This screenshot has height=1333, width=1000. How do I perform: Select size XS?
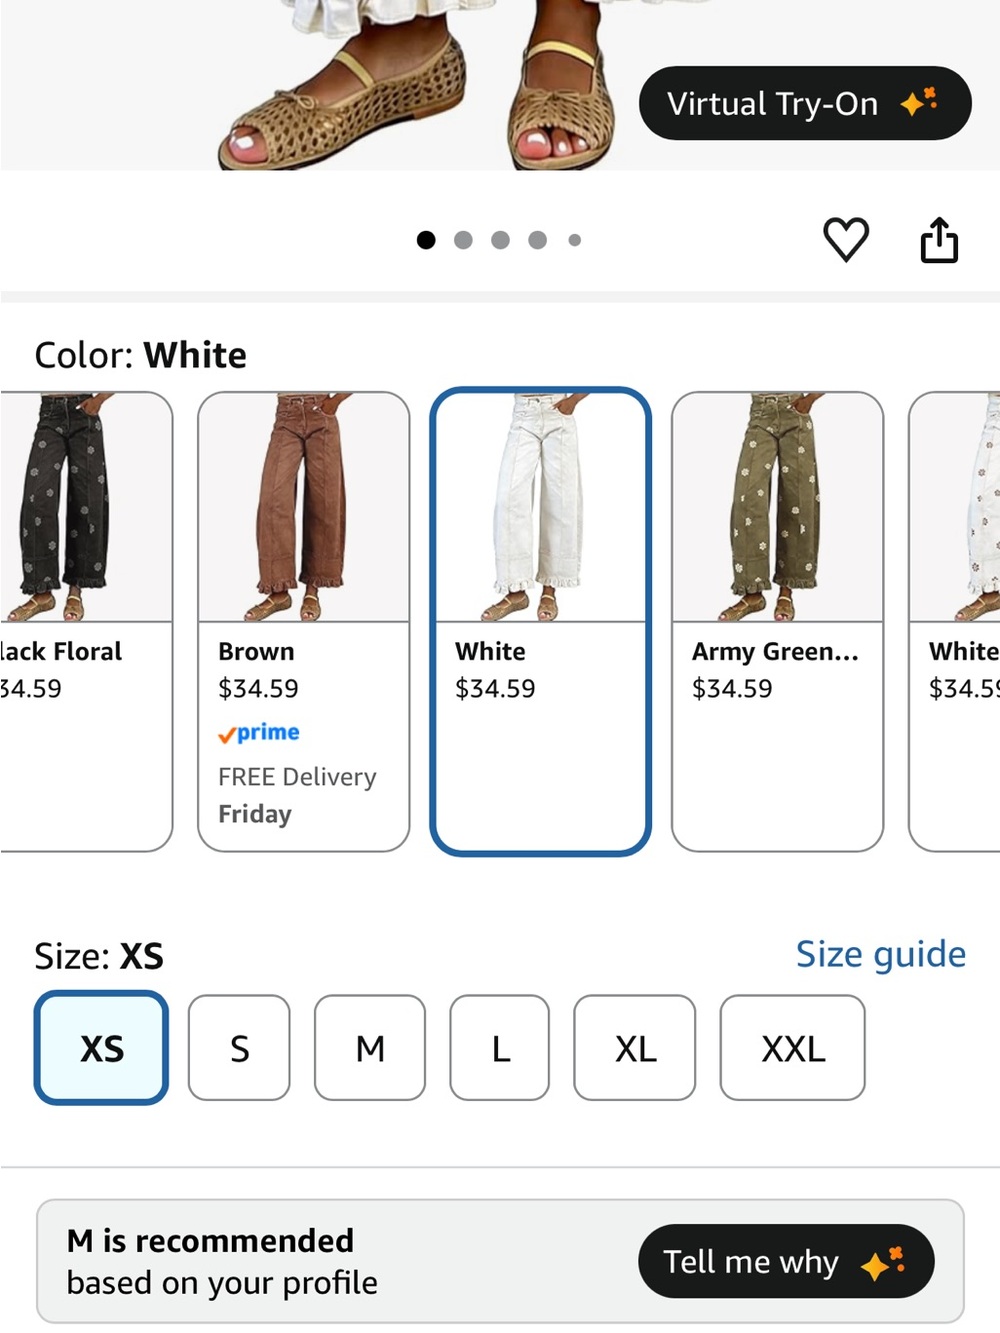101,1047
